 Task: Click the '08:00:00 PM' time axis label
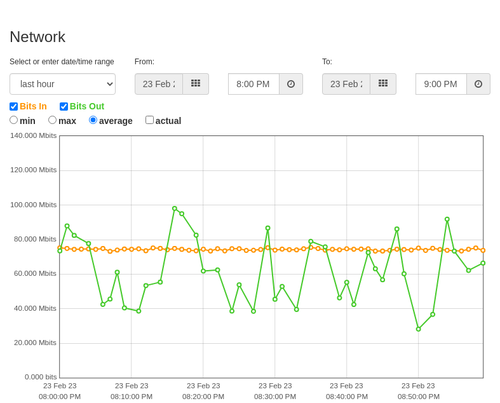(60, 397)
